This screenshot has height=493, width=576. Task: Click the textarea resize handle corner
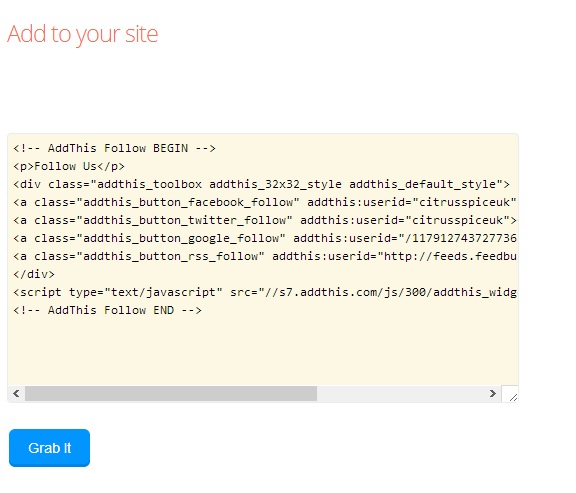pyautogui.click(x=510, y=394)
